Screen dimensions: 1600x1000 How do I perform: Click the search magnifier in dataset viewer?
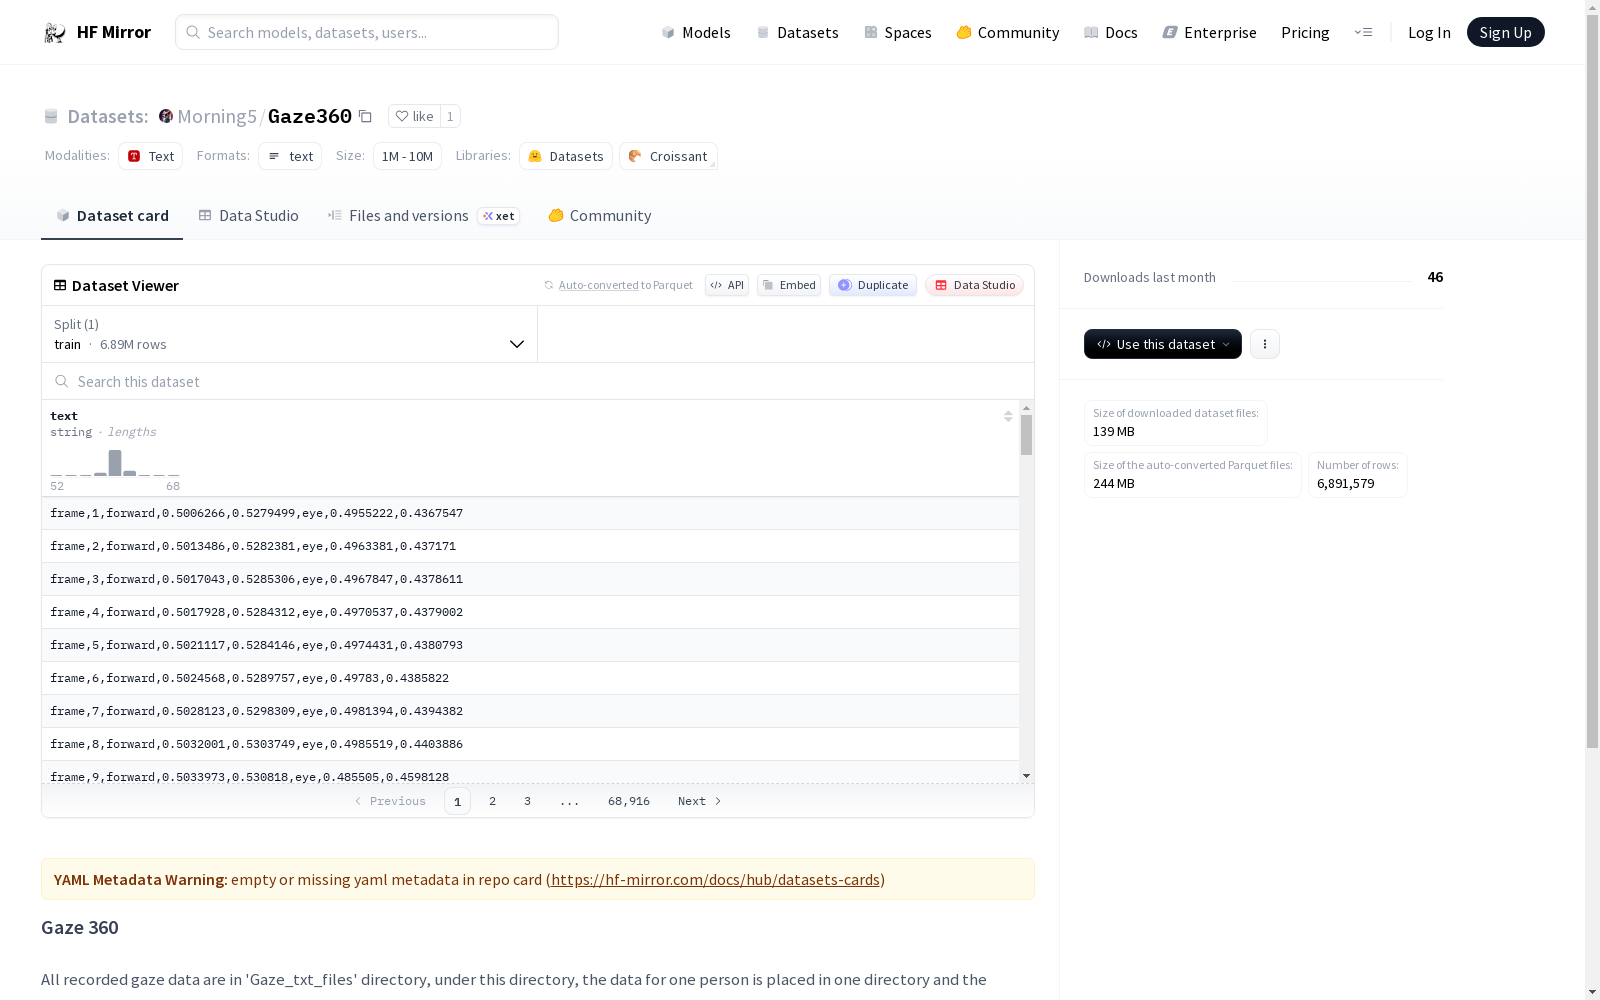(62, 381)
